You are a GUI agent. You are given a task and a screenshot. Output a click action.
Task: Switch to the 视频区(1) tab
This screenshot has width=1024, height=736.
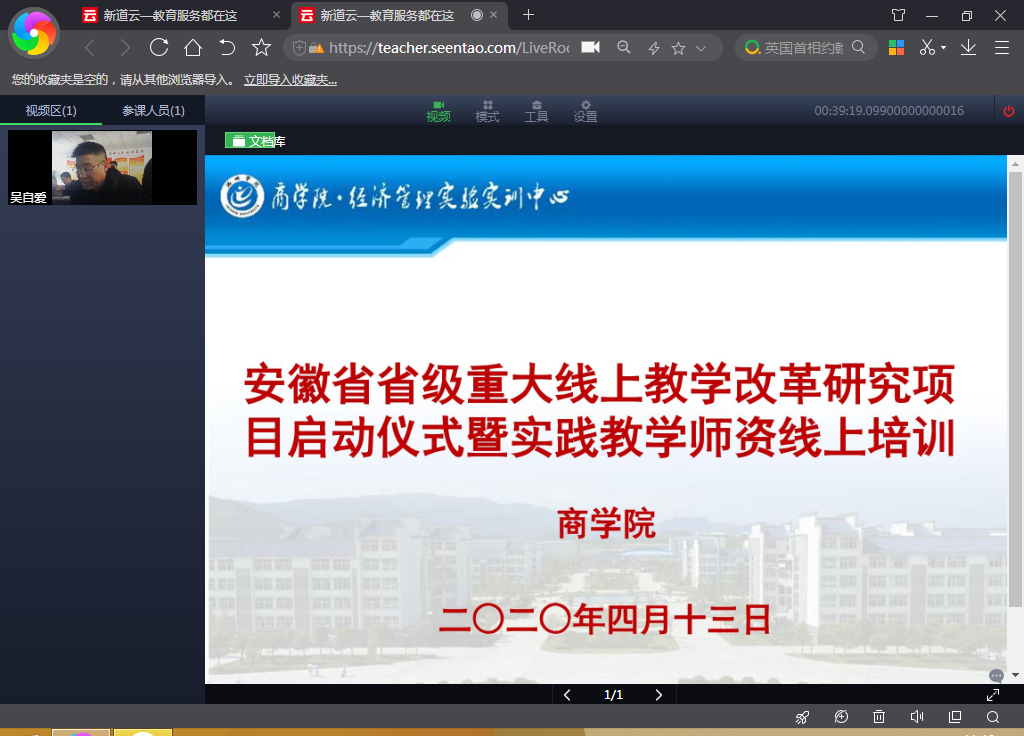[51, 111]
